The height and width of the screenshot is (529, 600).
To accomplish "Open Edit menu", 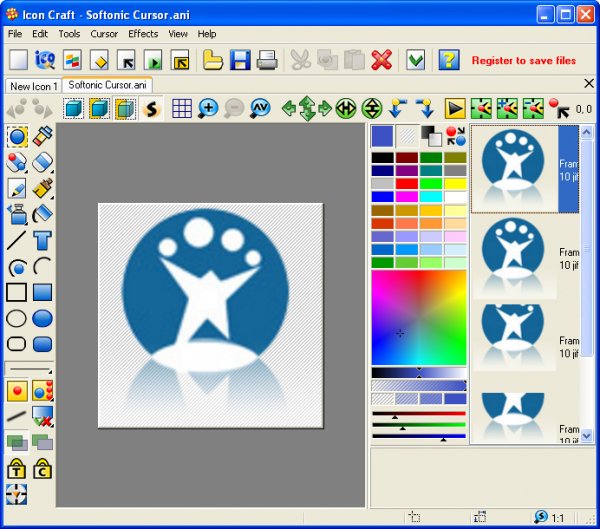I will [x=40, y=34].
